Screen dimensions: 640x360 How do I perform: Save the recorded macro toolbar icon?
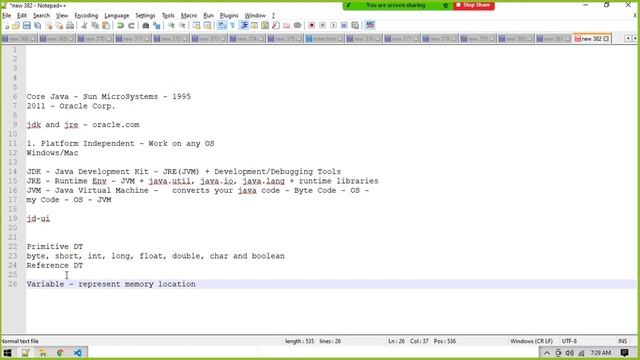click(355, 25)
